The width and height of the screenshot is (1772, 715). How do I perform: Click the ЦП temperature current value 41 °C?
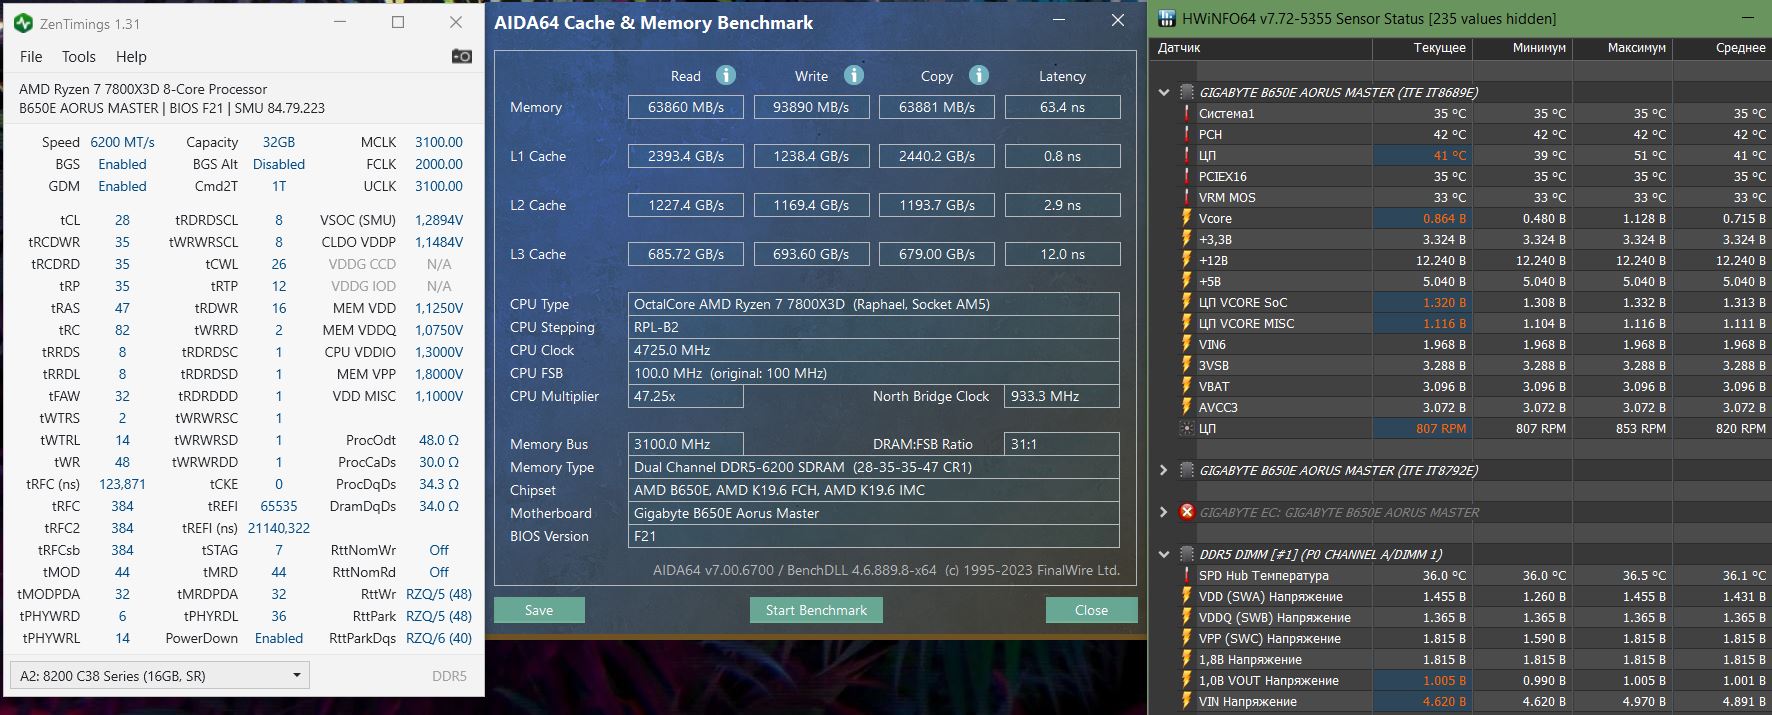pyautogui.click(x=1450, y=155)
